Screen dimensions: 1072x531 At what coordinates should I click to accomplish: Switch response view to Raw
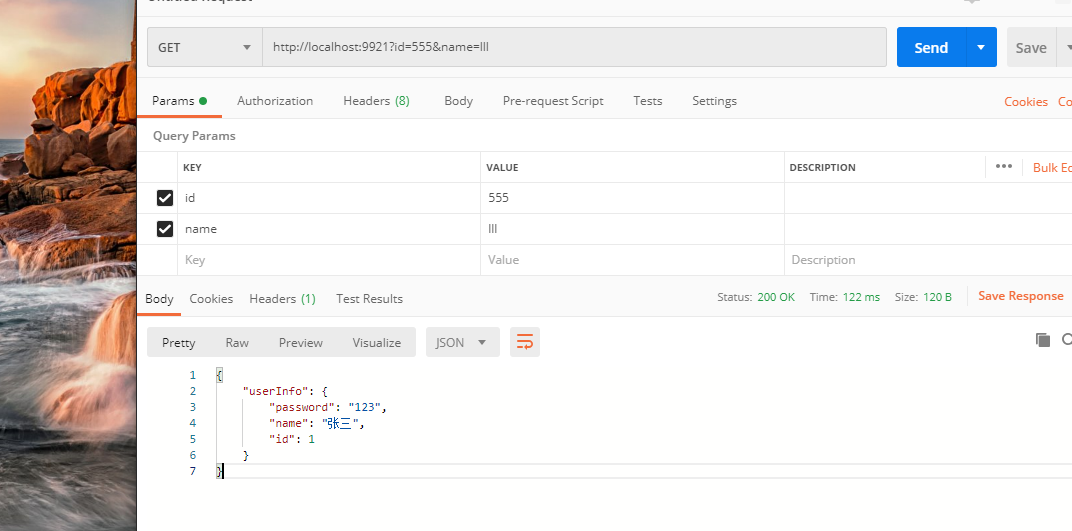(237, 342)
